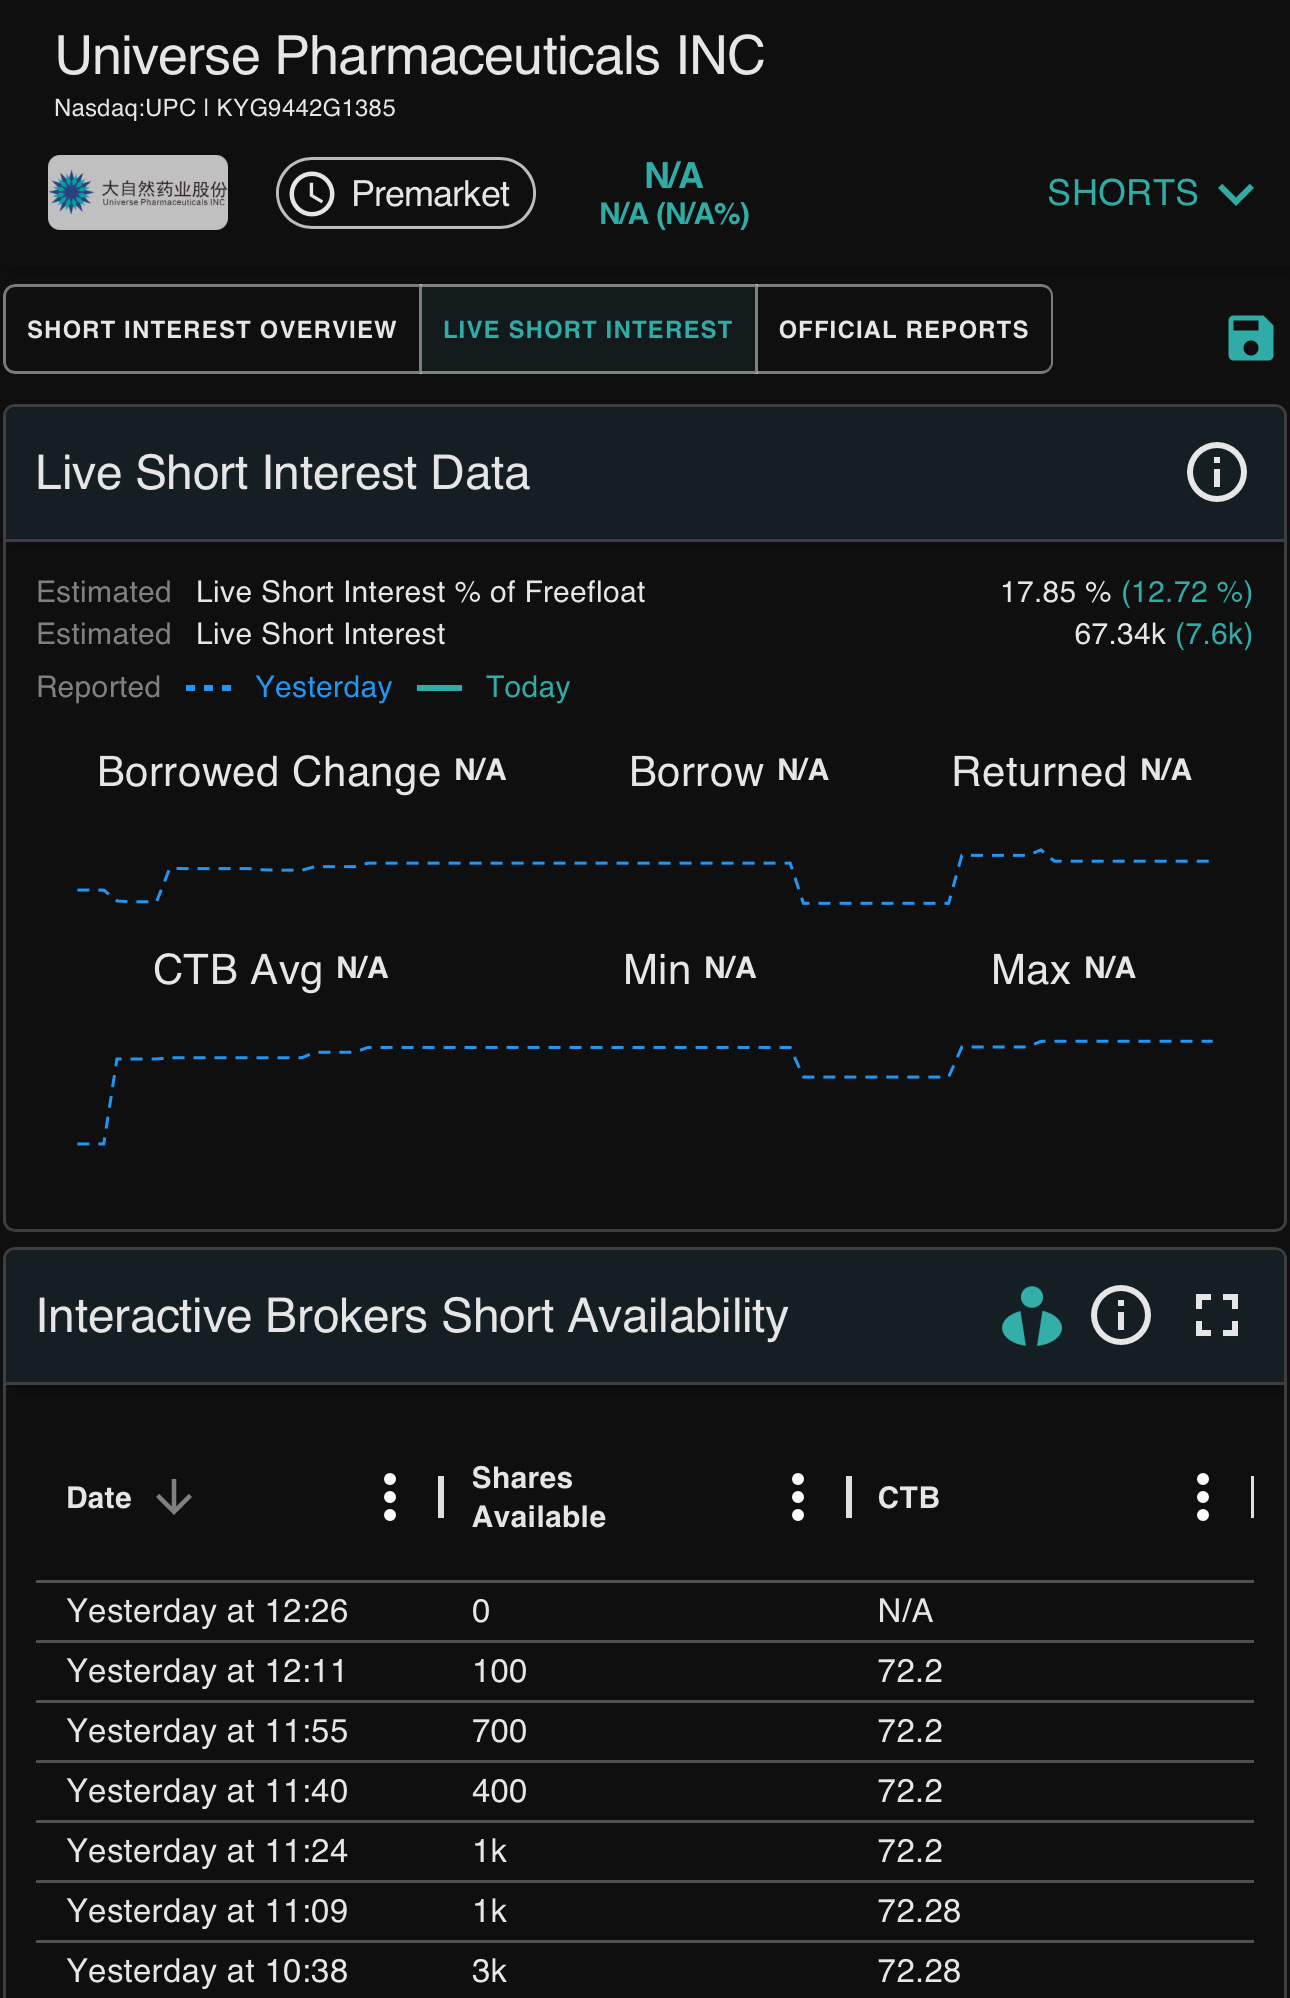Toggle the Today line series
1290x1998 pixels.
(x=493, y=687)
